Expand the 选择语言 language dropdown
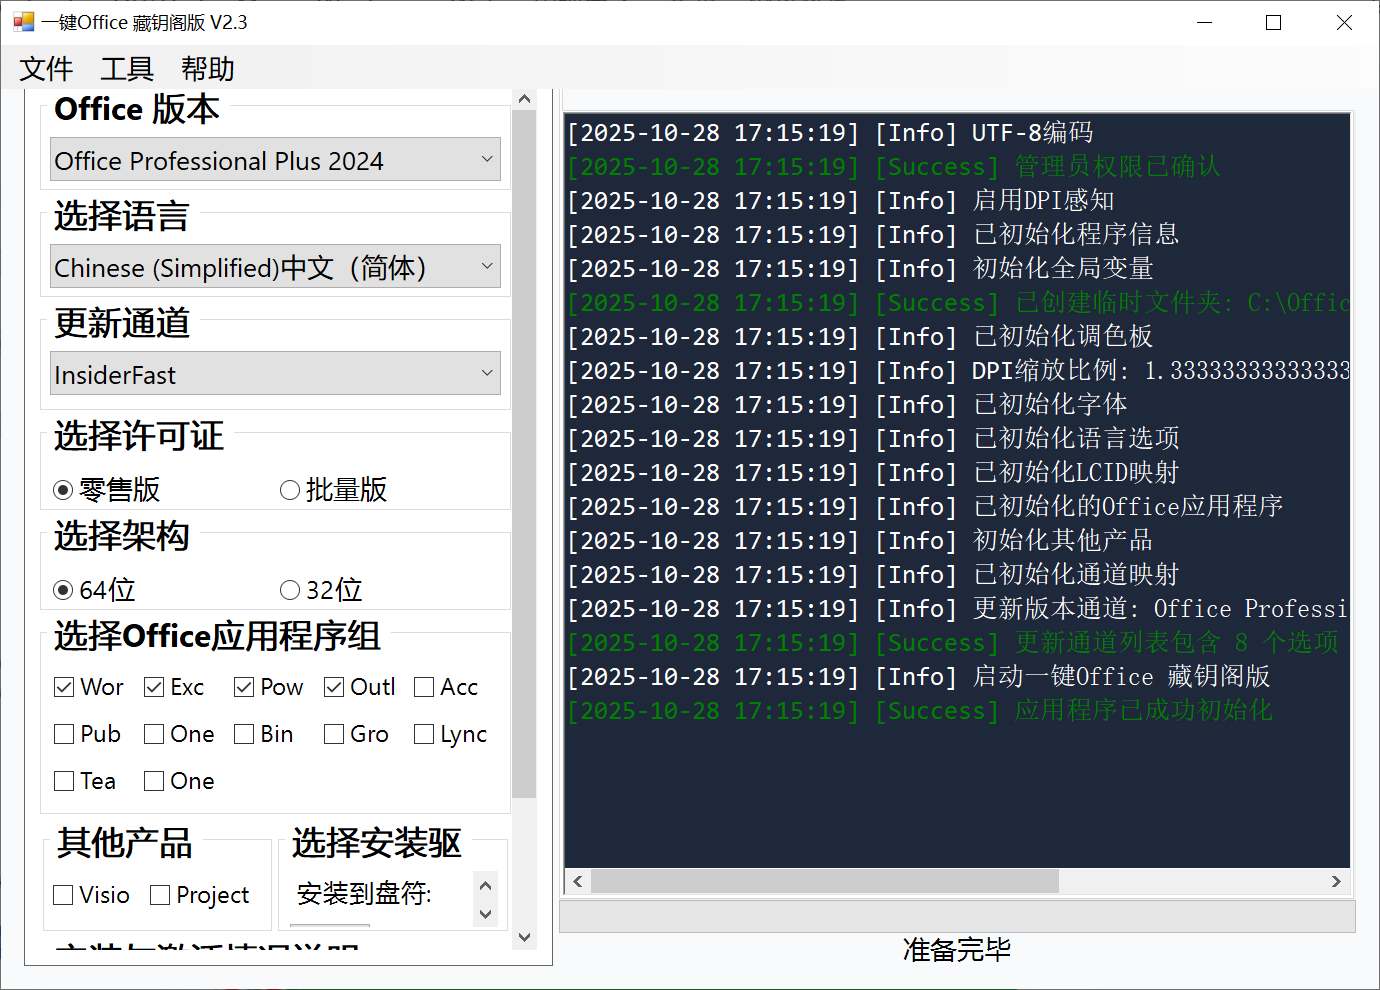The width and height of the screenshot is (1380, 990). (x=275, y=267)
